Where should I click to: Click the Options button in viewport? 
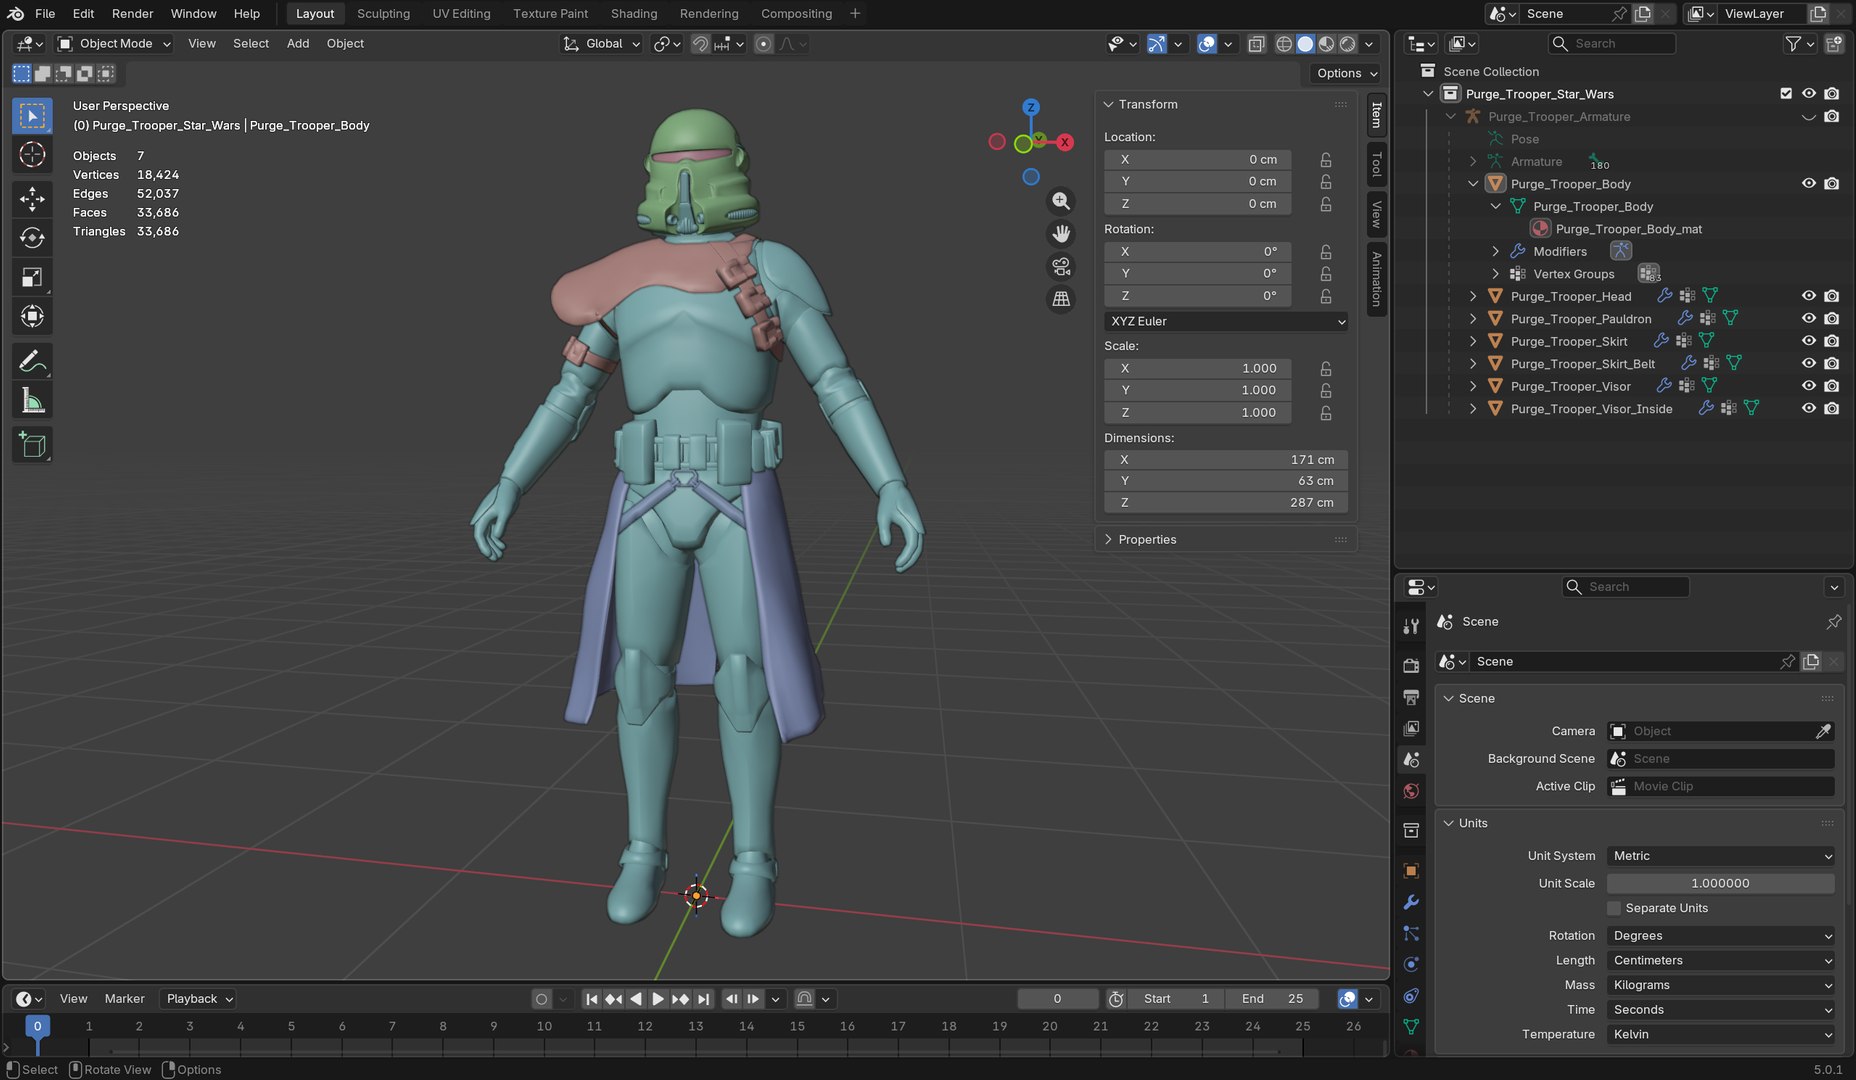click(x=1346, y=73)
